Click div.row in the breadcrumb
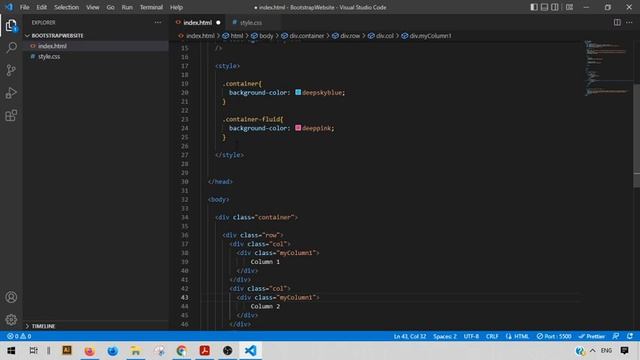Viewport: 640px width, 360px height. coord(346,36)
